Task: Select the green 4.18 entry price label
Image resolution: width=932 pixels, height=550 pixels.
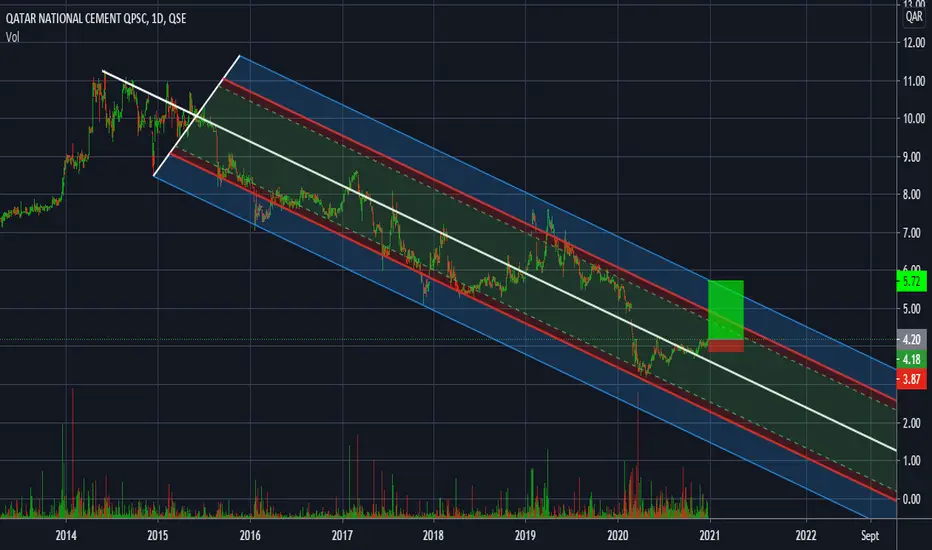Action: pyautogui.click(x=911, y=359)
